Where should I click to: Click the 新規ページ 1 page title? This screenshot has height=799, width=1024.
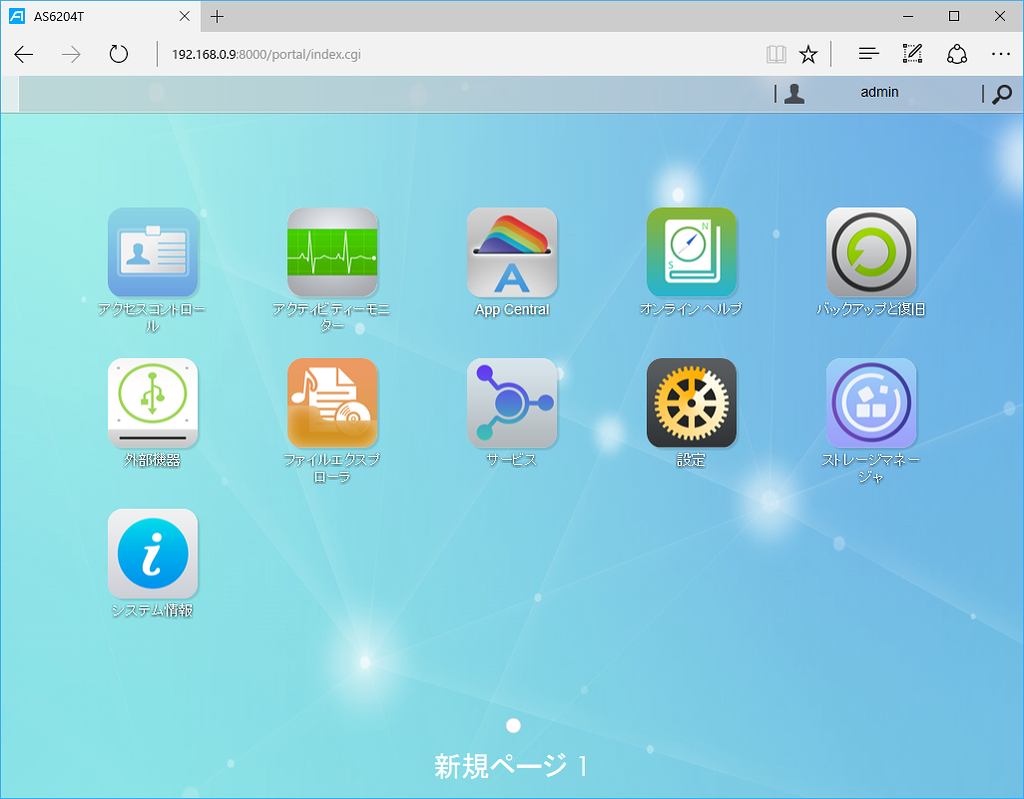[x=511, y=766]
